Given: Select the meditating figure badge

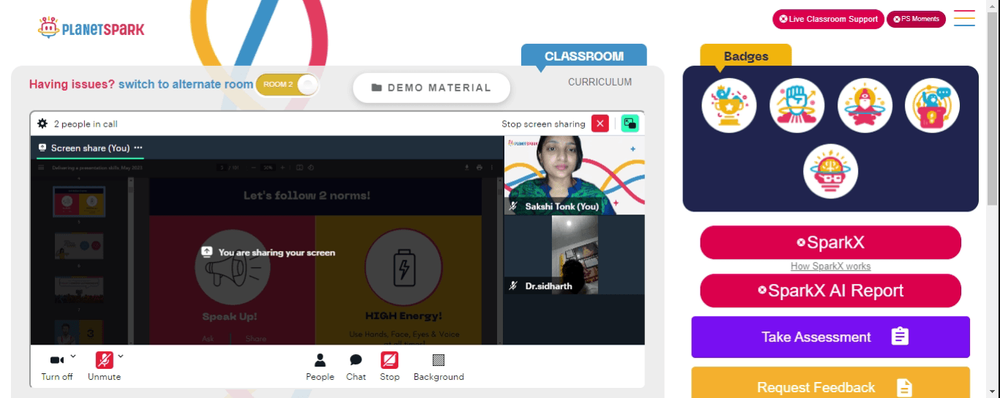Looking at the screenshot, I should tap(864, 105).
